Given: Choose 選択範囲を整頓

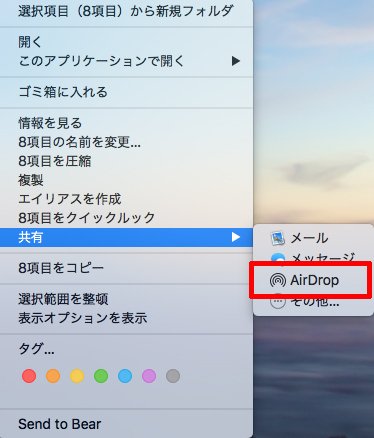Looking at the screenshot, I should click(x=126, y=299).
